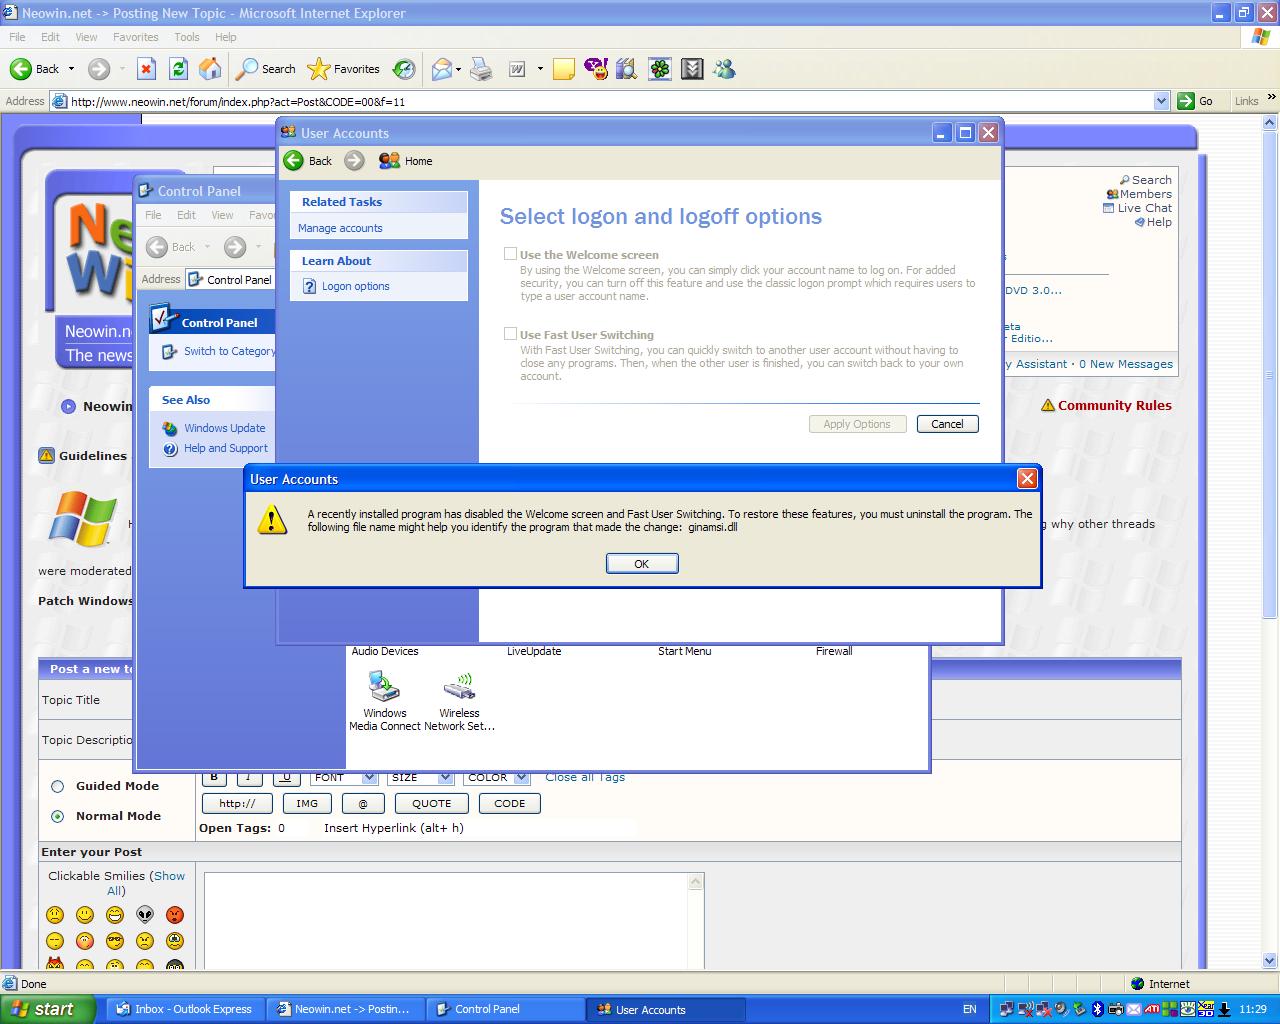The image size is (1280, 1024).
Task: Print the current page
Action: tap(481, 68)
